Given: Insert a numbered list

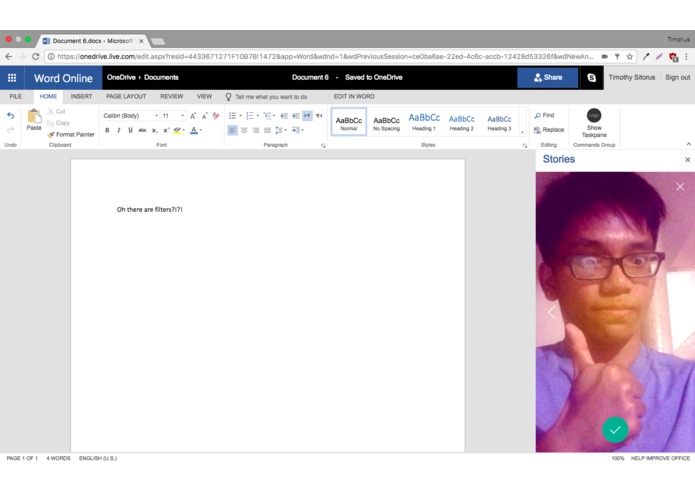Looking at the screenshot, I should 250,116.
